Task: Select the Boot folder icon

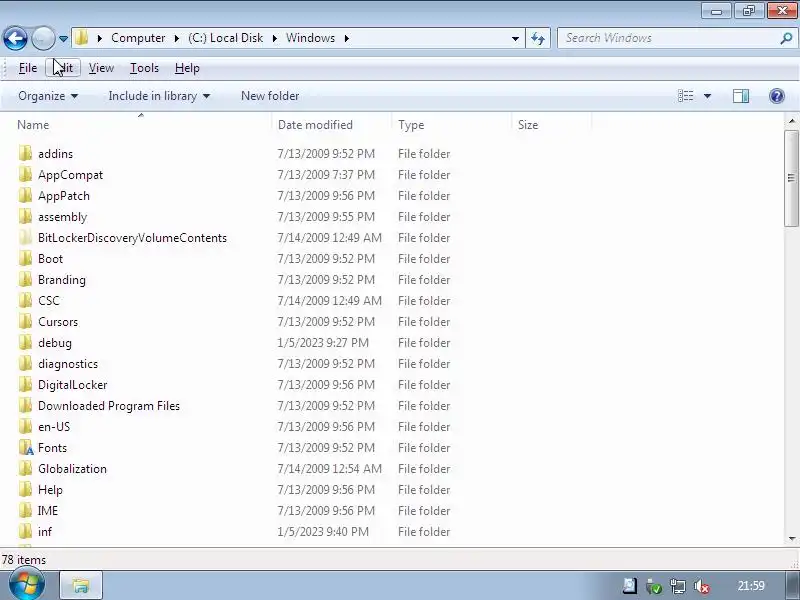Action: click(25, 259)
